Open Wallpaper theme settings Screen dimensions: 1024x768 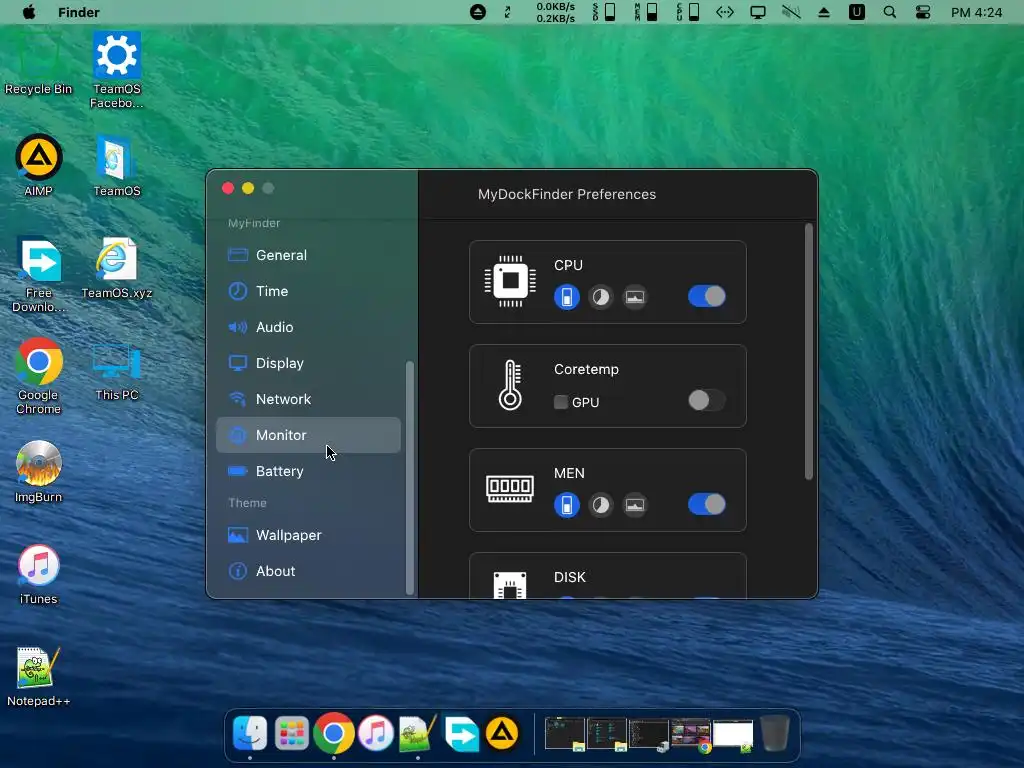point(308,535)
